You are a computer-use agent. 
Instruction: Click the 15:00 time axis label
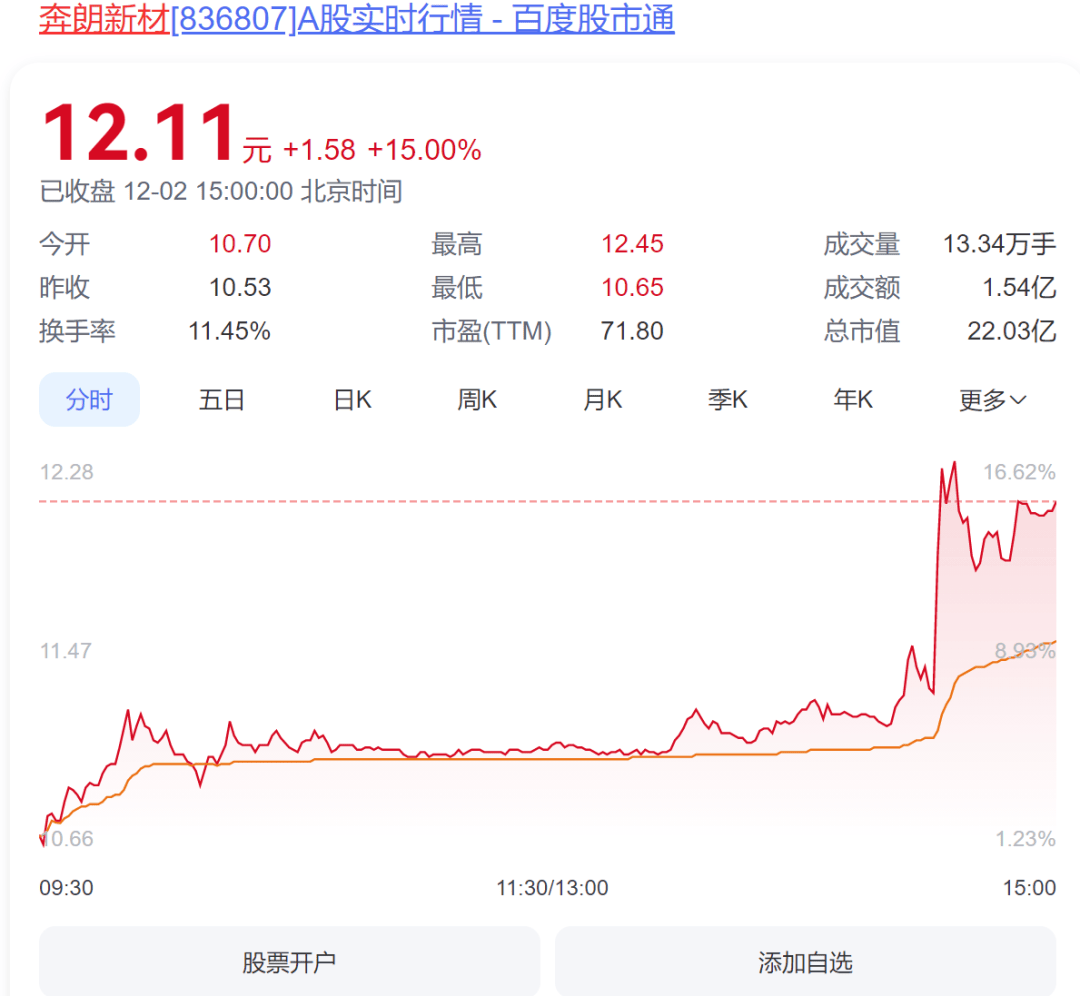[1029, 887]
